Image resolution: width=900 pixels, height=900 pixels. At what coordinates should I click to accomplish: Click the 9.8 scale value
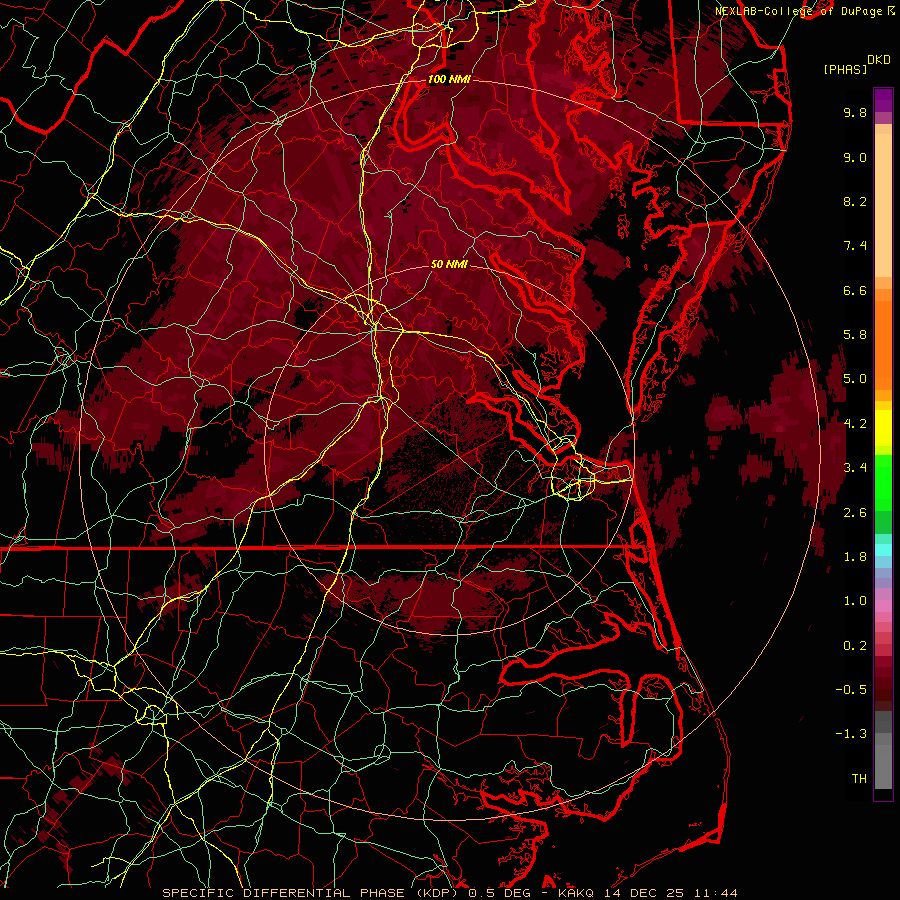[x=855, y=112]
